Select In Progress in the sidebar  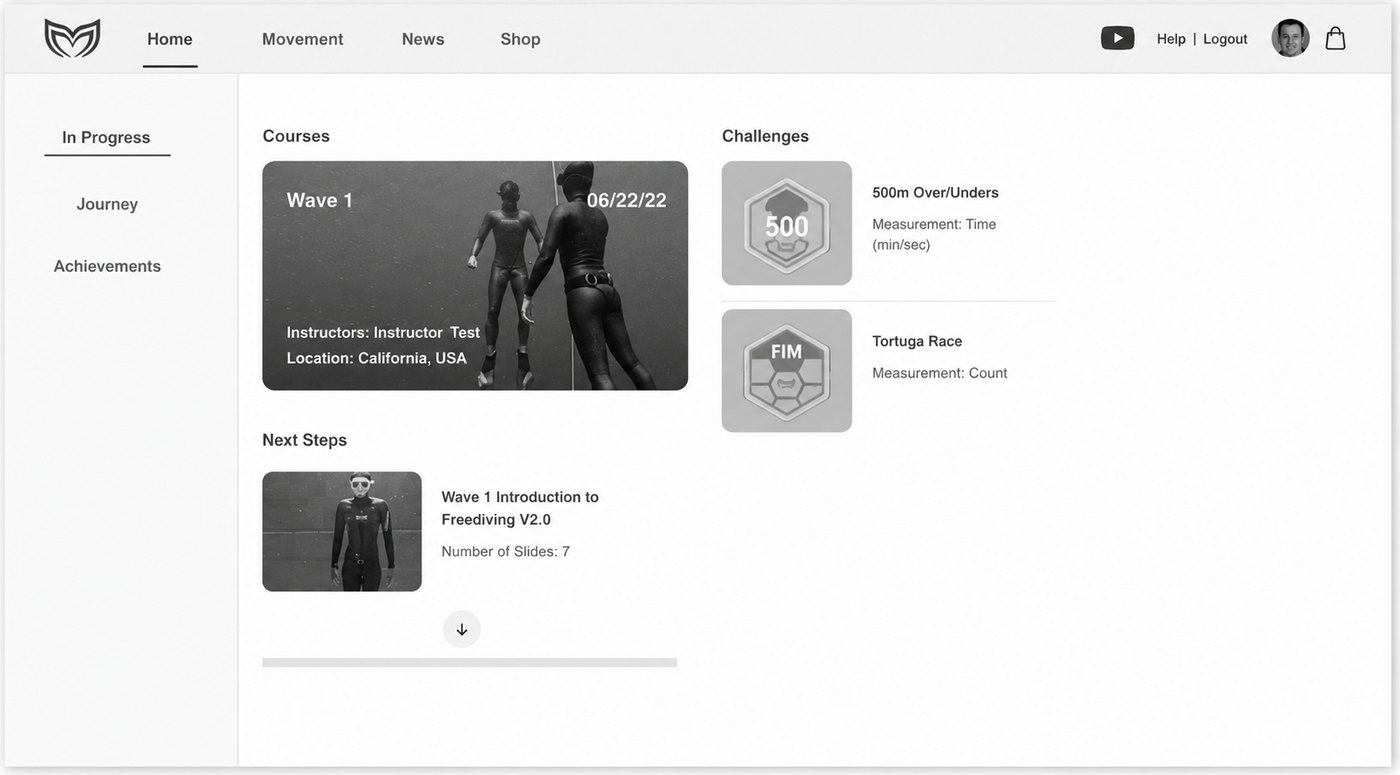[x=106, y=137]
